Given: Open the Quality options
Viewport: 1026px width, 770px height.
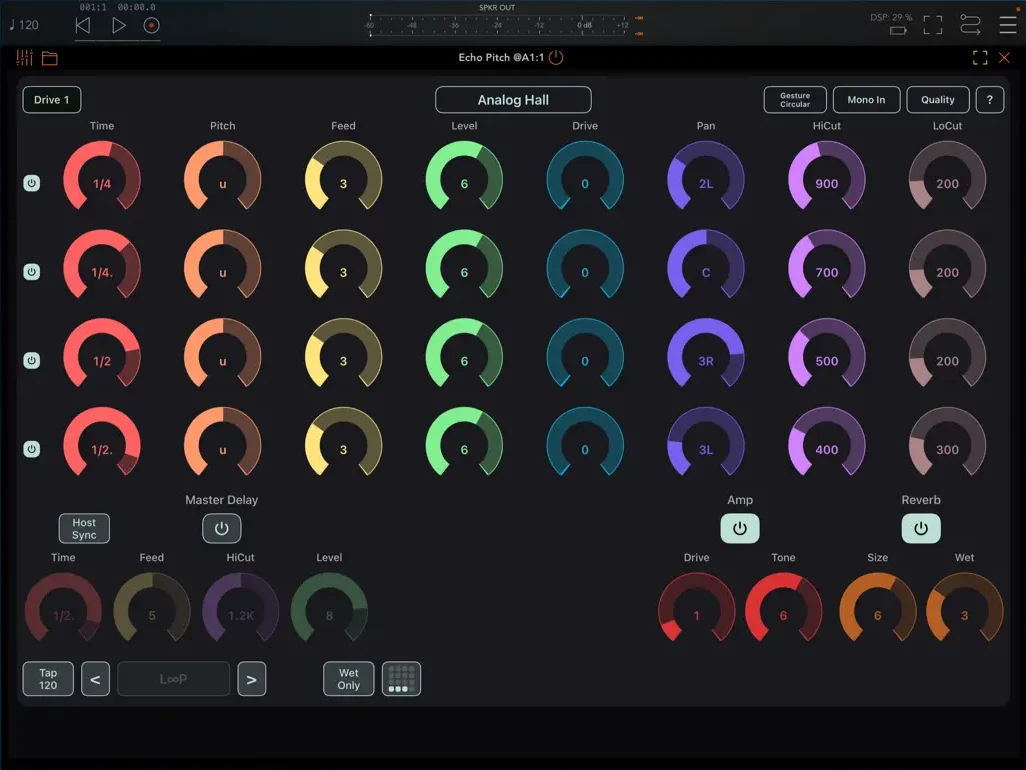Looking at the screenshot, I should pyautogui.click(x=938, y=99).
